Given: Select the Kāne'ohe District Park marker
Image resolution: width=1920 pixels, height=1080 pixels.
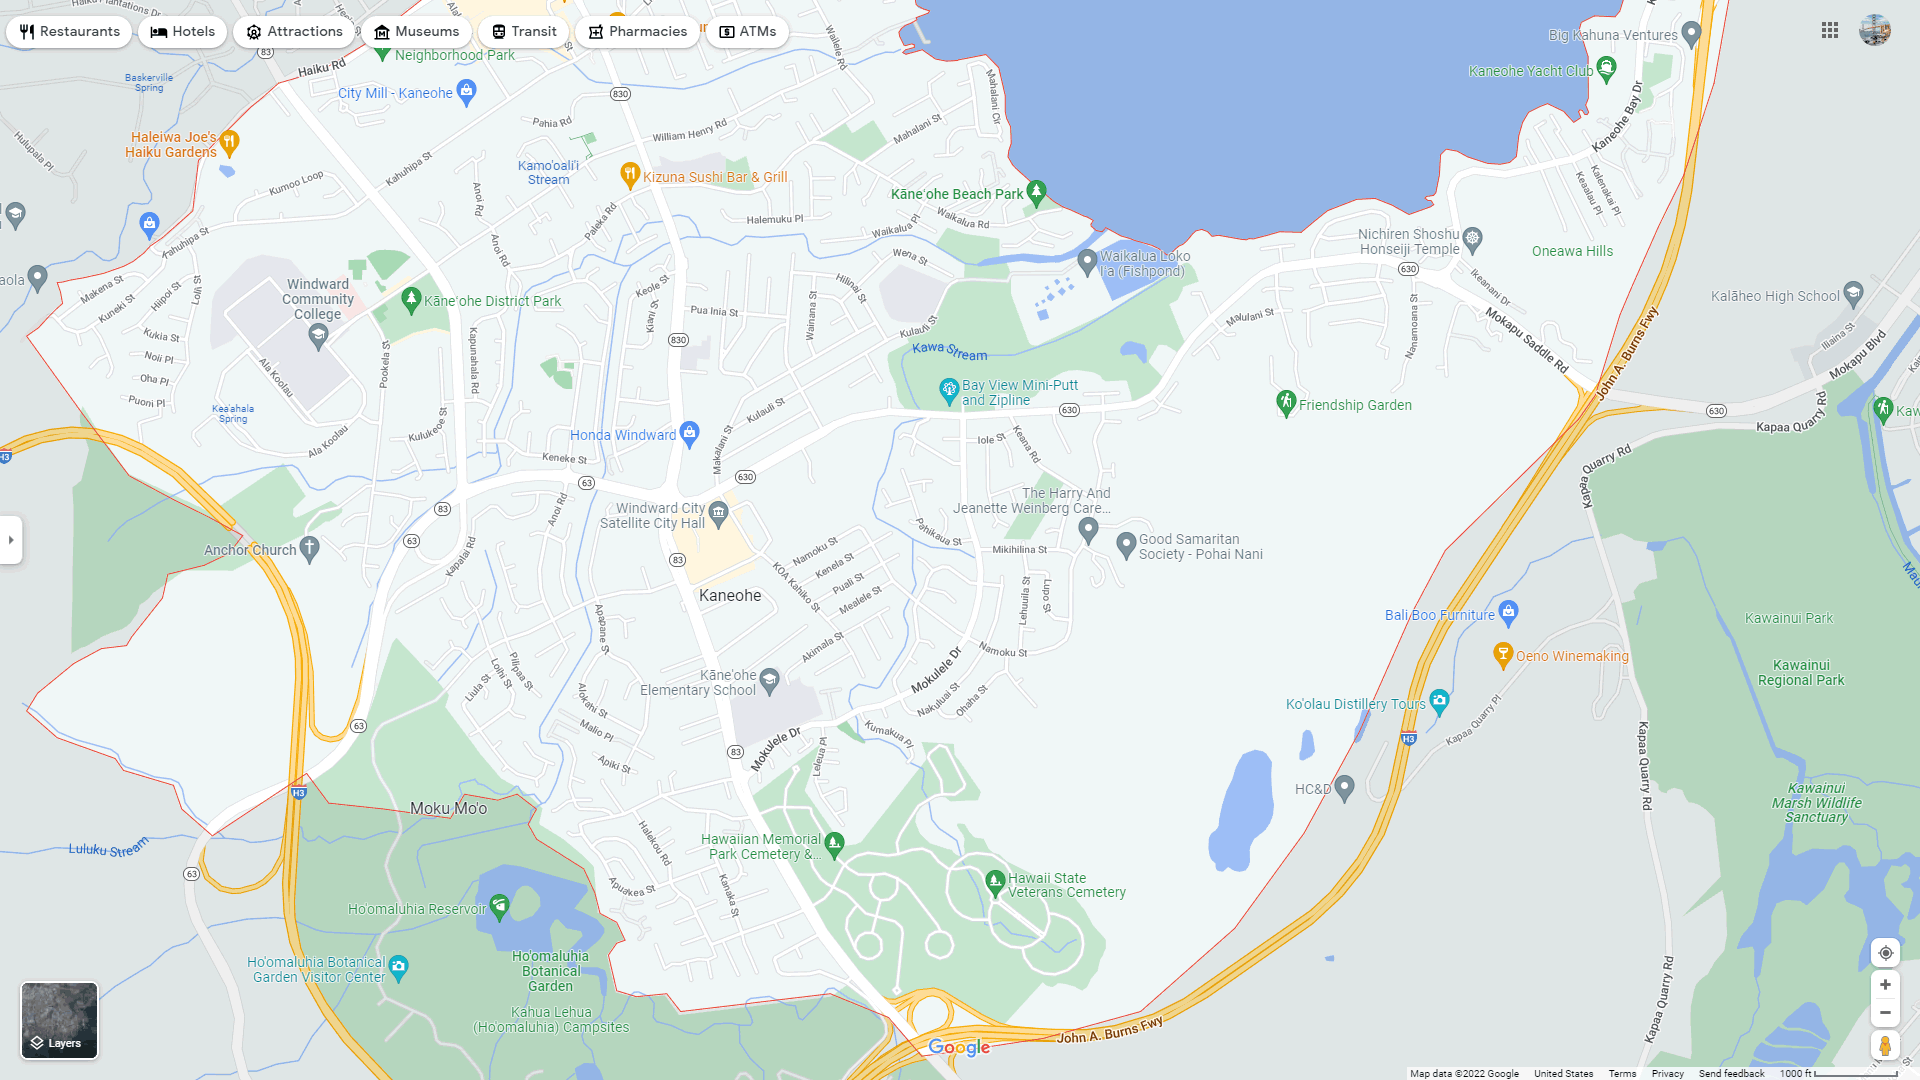Looking at the screenshot, I should tap(411, 299).
